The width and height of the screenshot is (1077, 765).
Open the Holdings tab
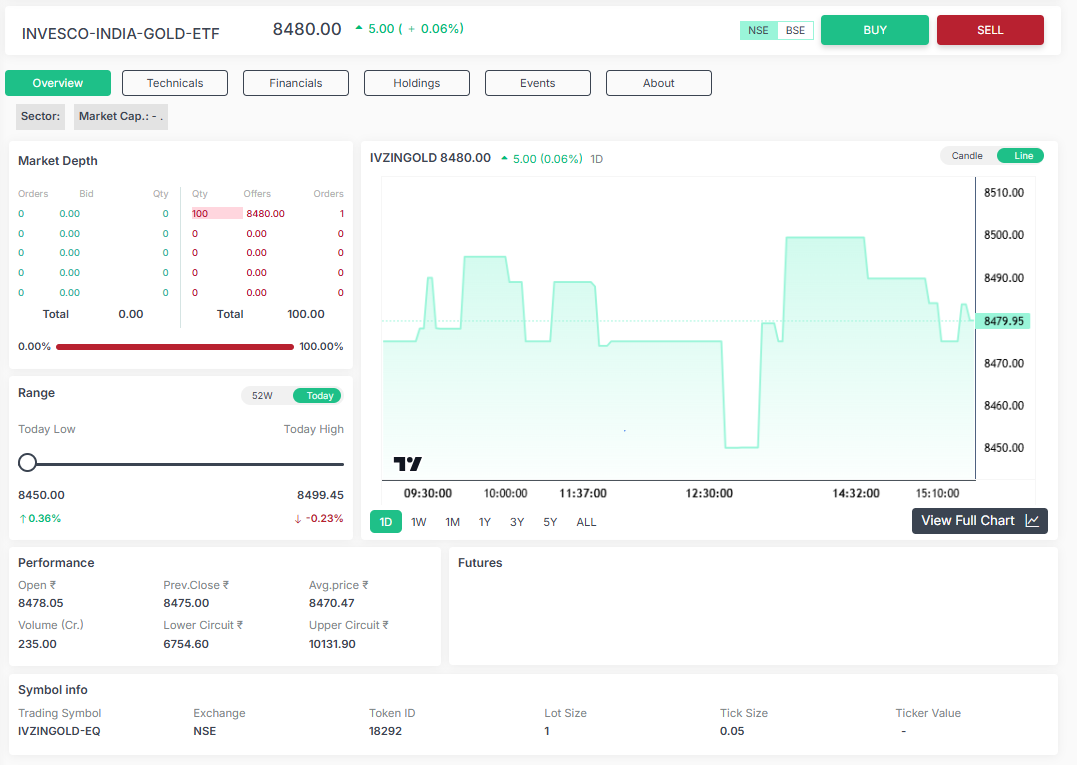(417, 83)
